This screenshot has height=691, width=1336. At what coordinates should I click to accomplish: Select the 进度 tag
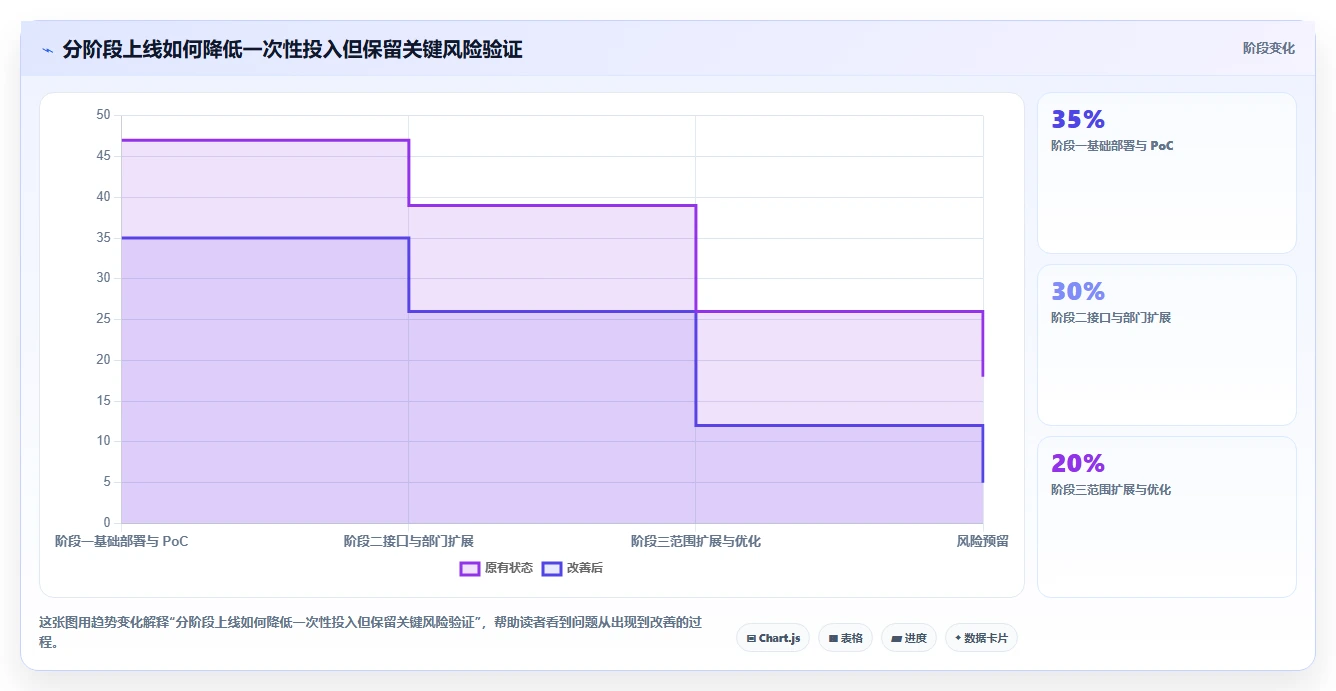[908, 638]
